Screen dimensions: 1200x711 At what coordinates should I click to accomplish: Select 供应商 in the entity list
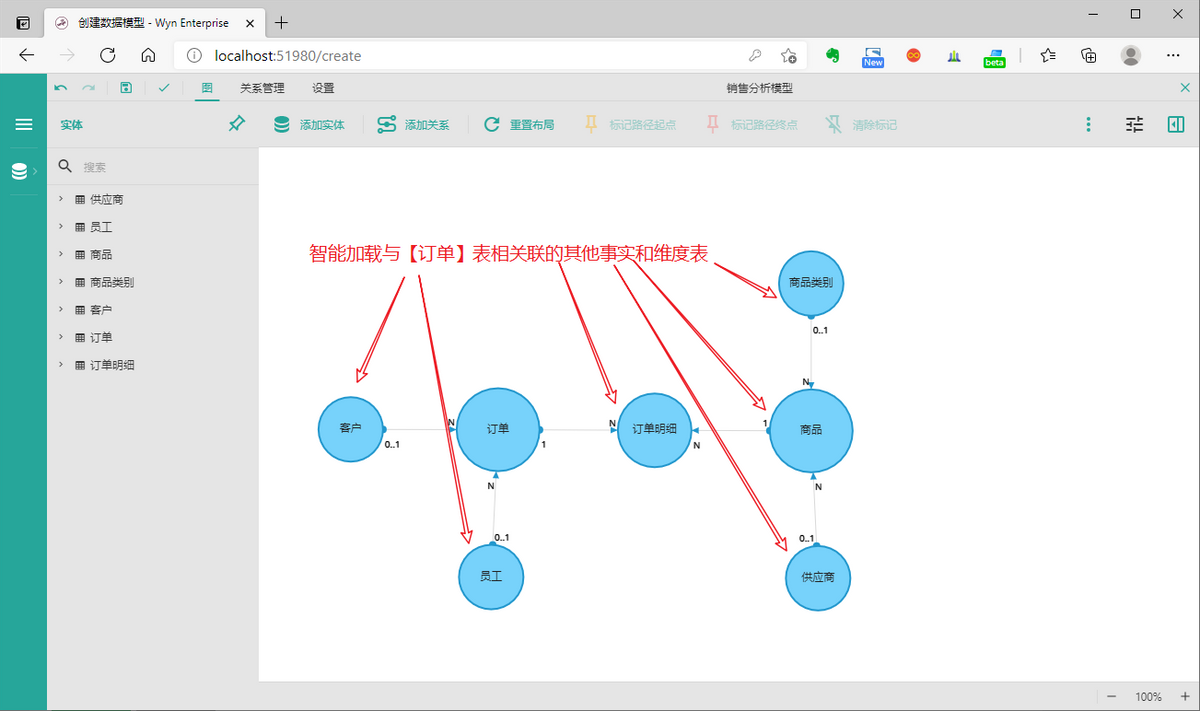coord(107,200)
